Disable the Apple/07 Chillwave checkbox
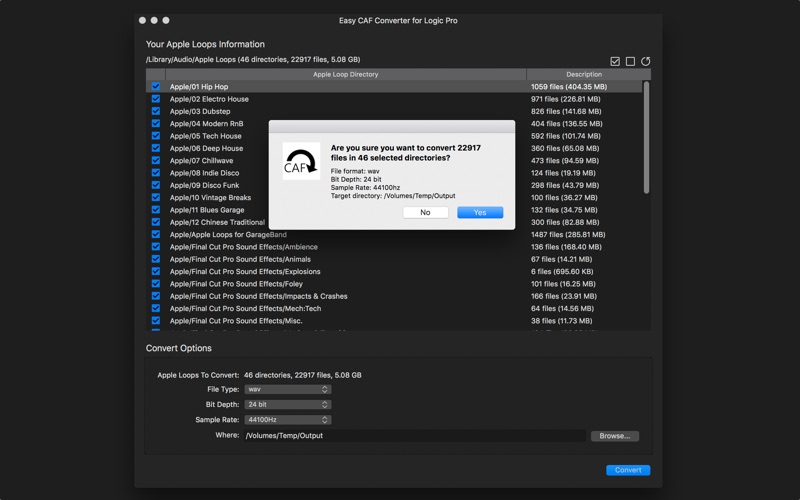 [x=156, y=161]
